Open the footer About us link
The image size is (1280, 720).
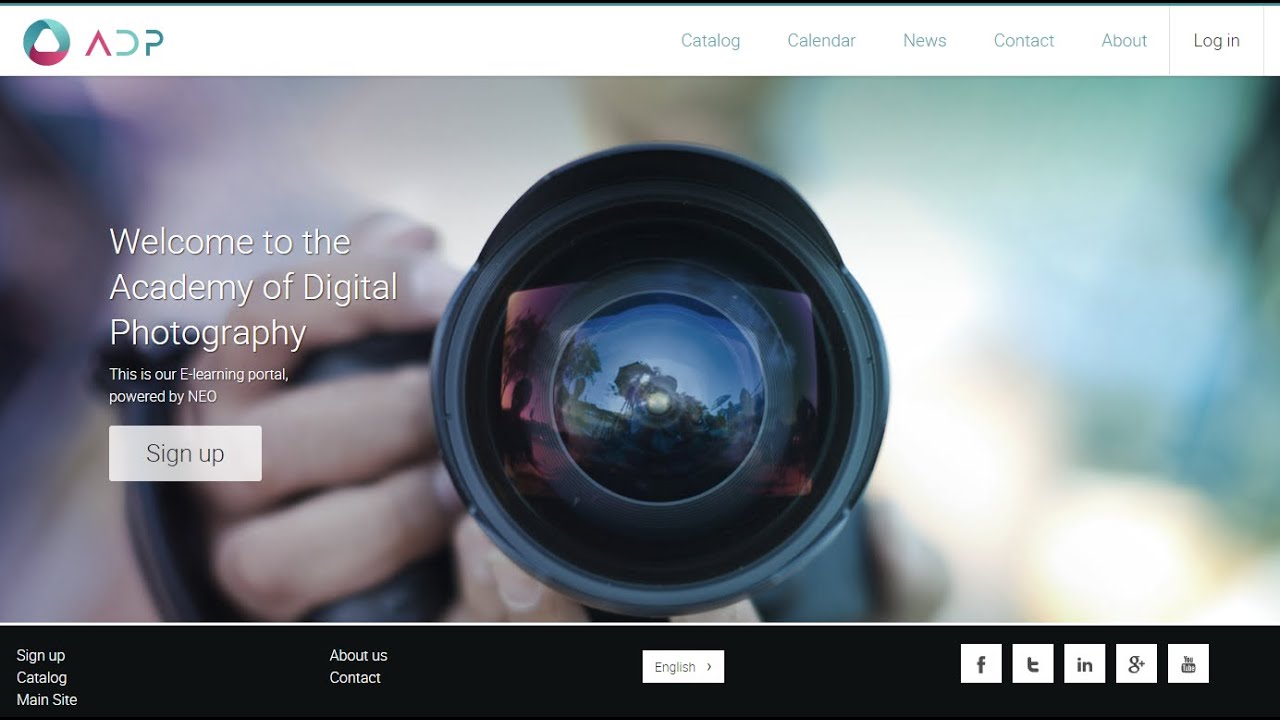pyautogui.click(x=358, y=656)
